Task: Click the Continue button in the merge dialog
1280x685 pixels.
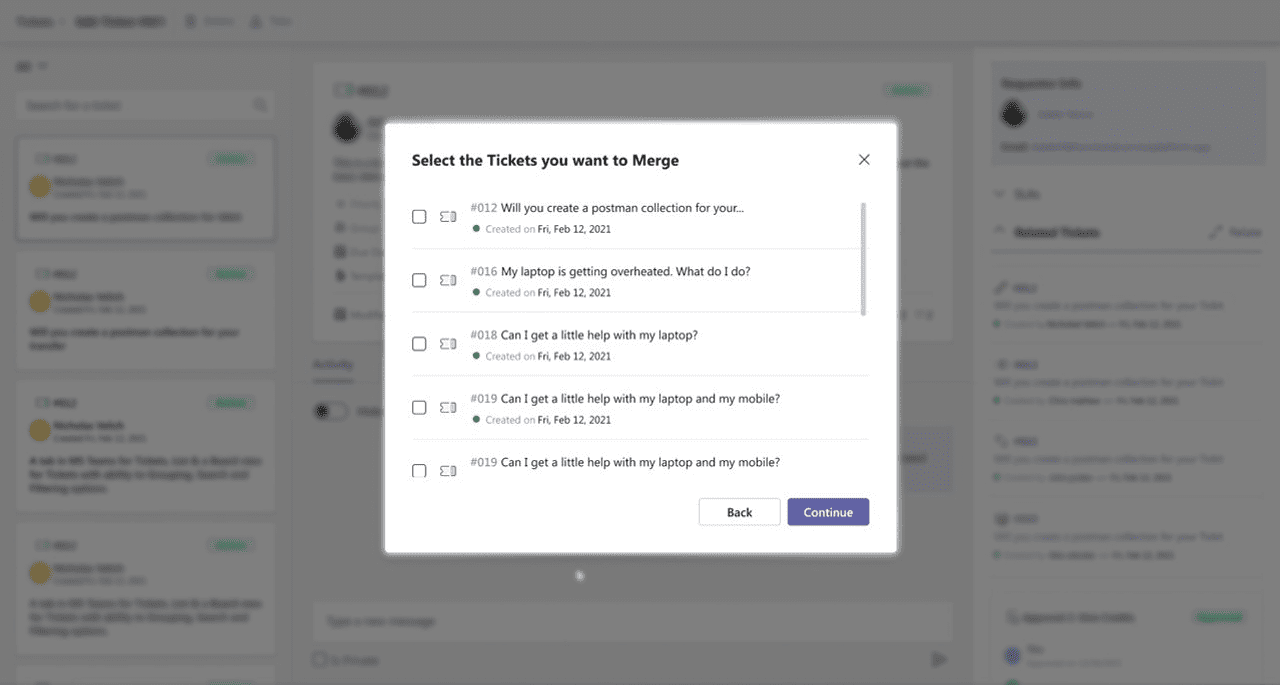Action: (x=828, y=511)
